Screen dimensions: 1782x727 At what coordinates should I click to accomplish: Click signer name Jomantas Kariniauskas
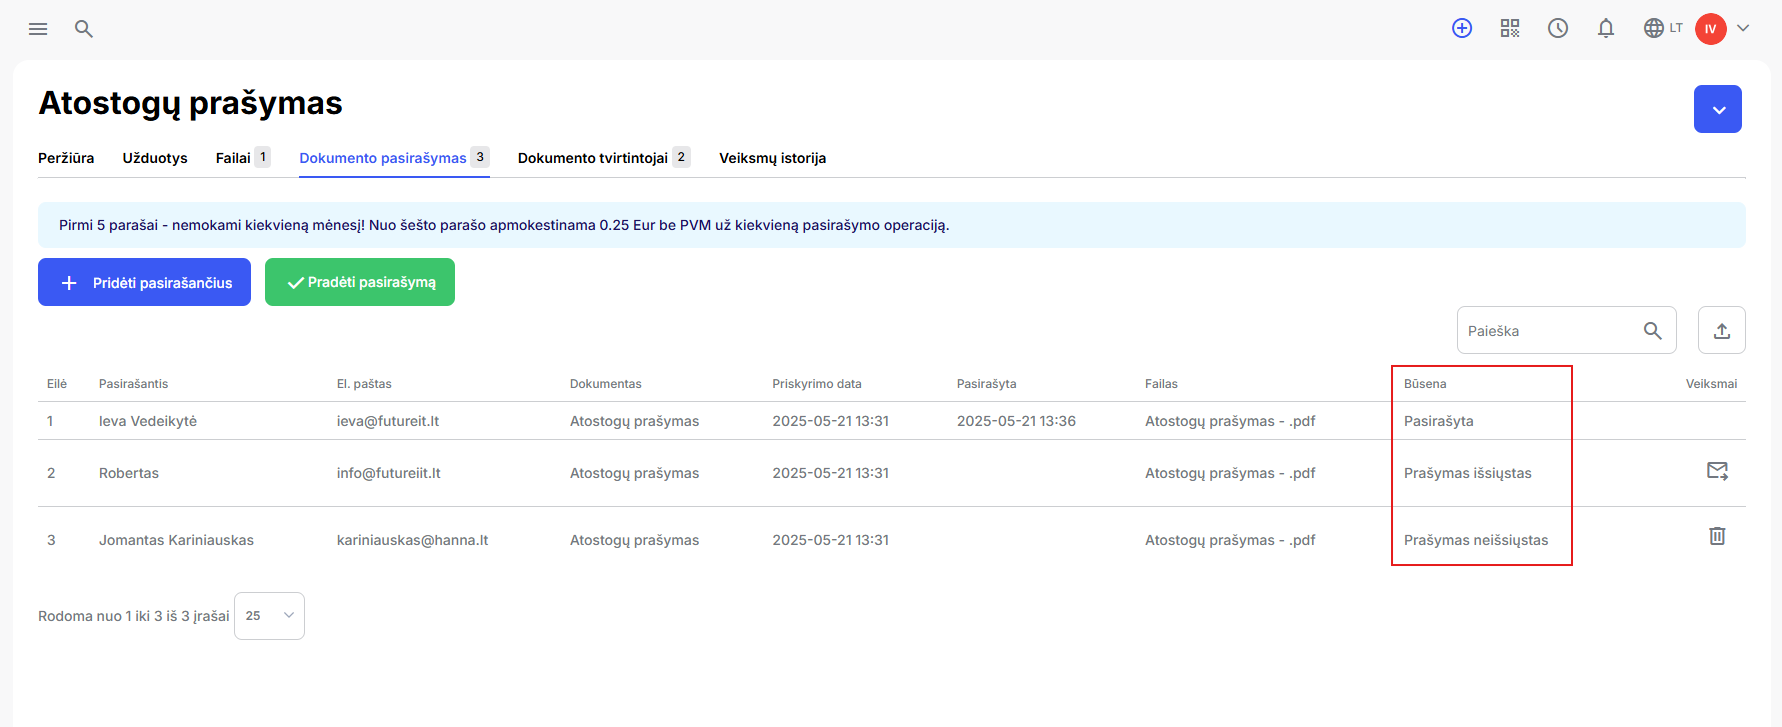(x=176, y=540)
